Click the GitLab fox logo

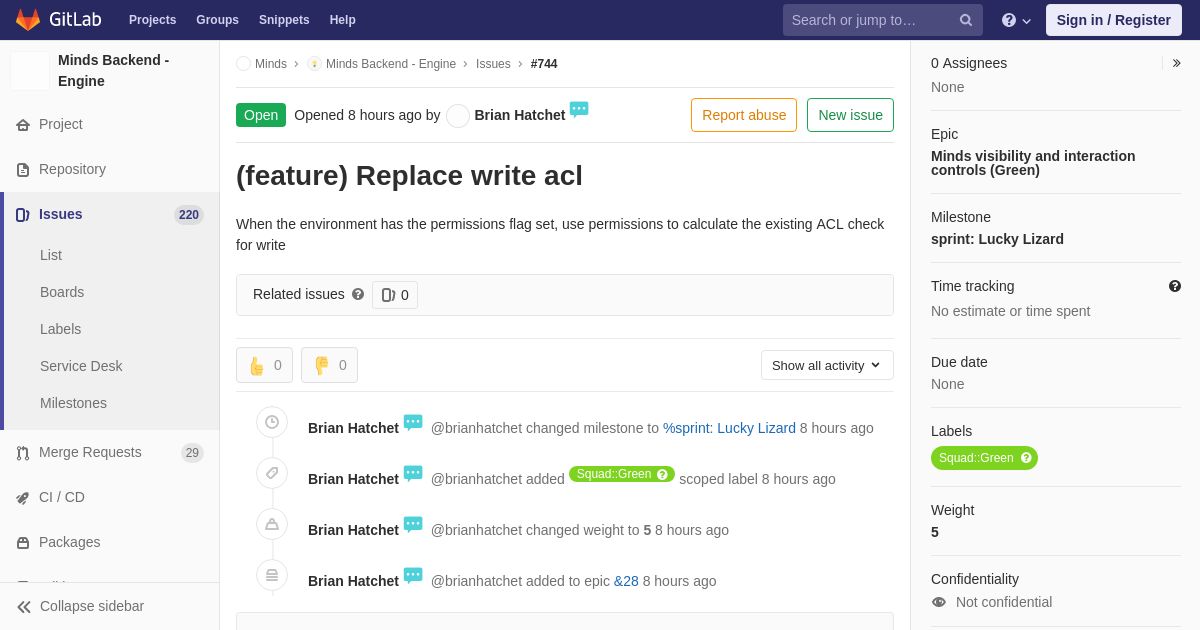pyautogui.click(x=28, y=20)
